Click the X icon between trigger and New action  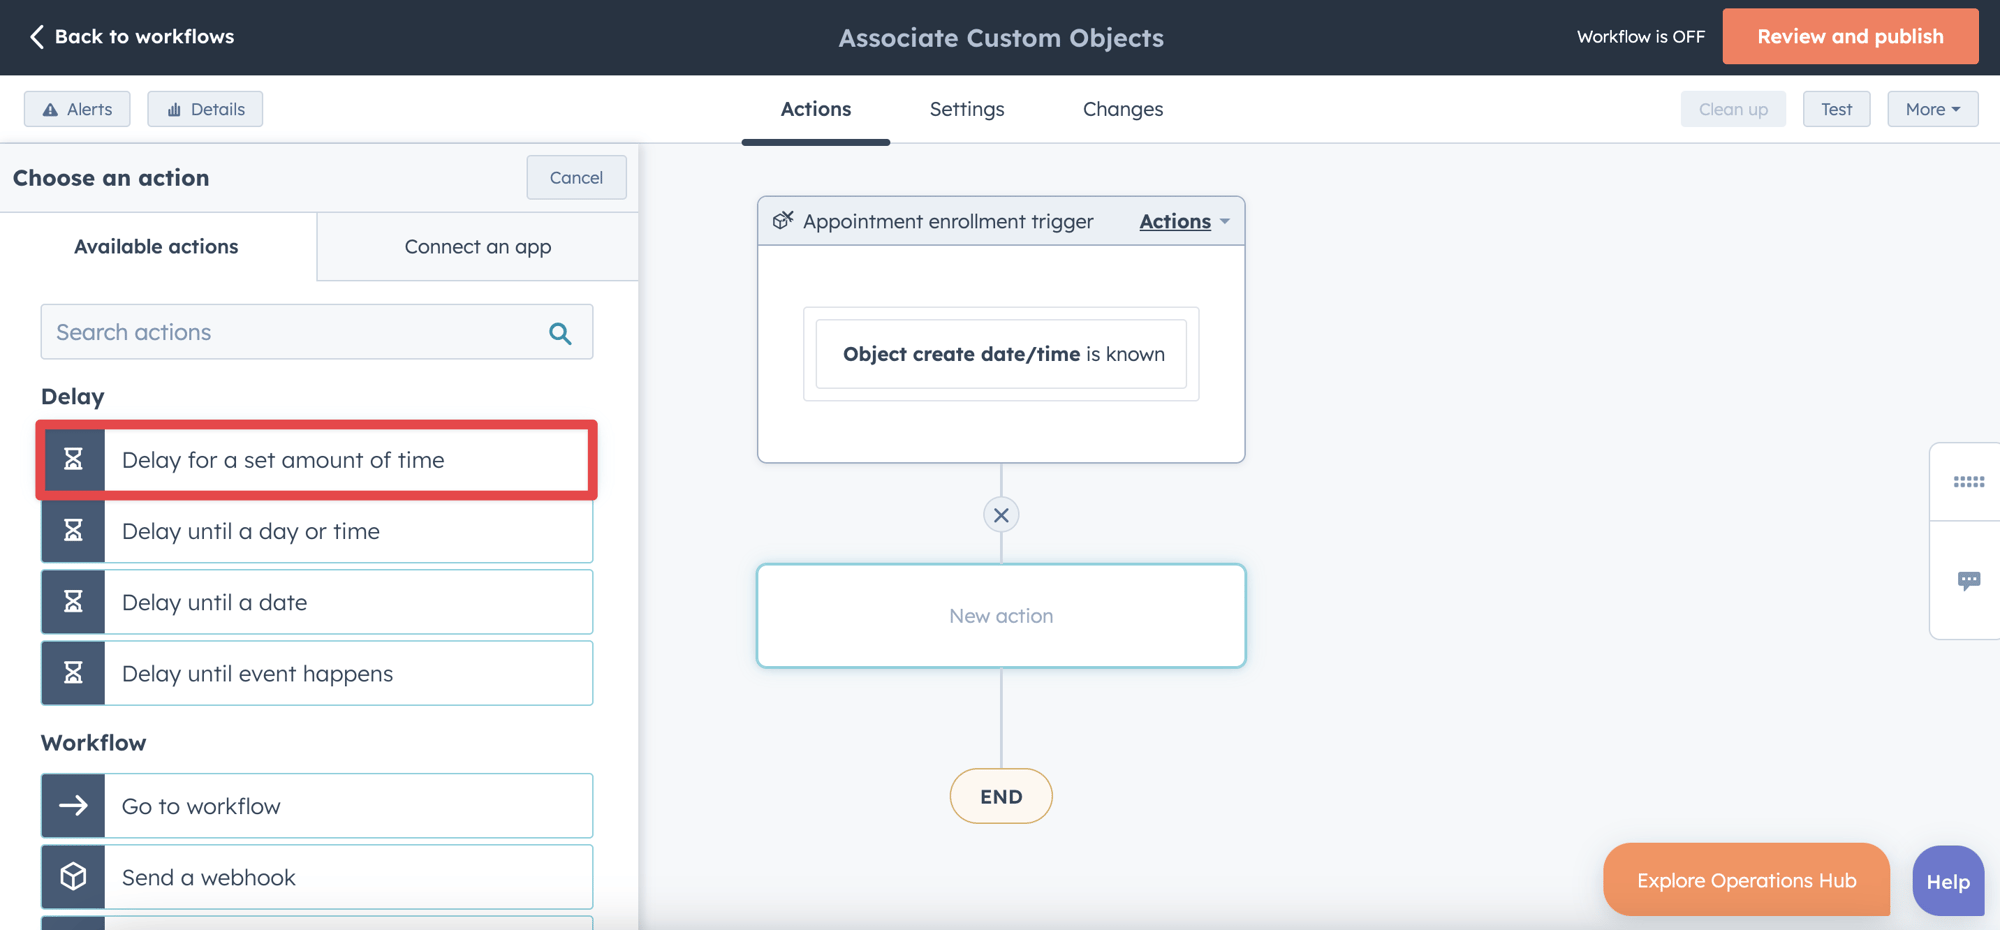click(1001, 515)
